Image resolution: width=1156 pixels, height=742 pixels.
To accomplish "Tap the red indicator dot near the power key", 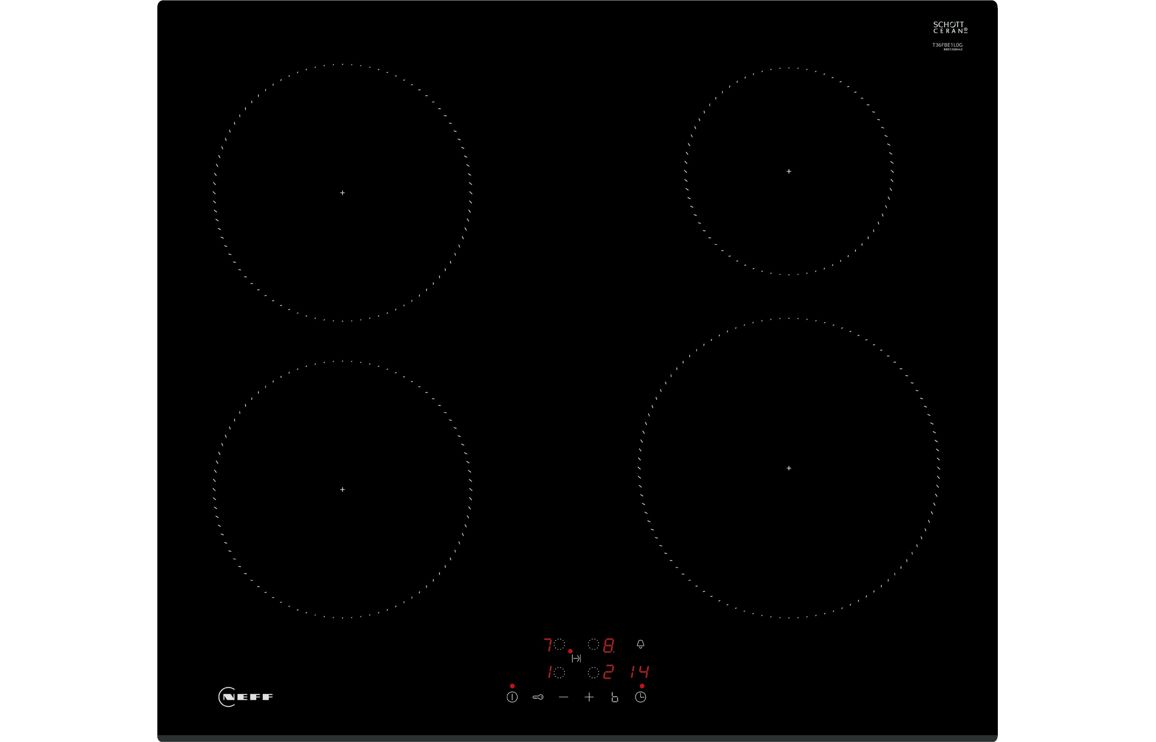I will (x=512, y=685).
